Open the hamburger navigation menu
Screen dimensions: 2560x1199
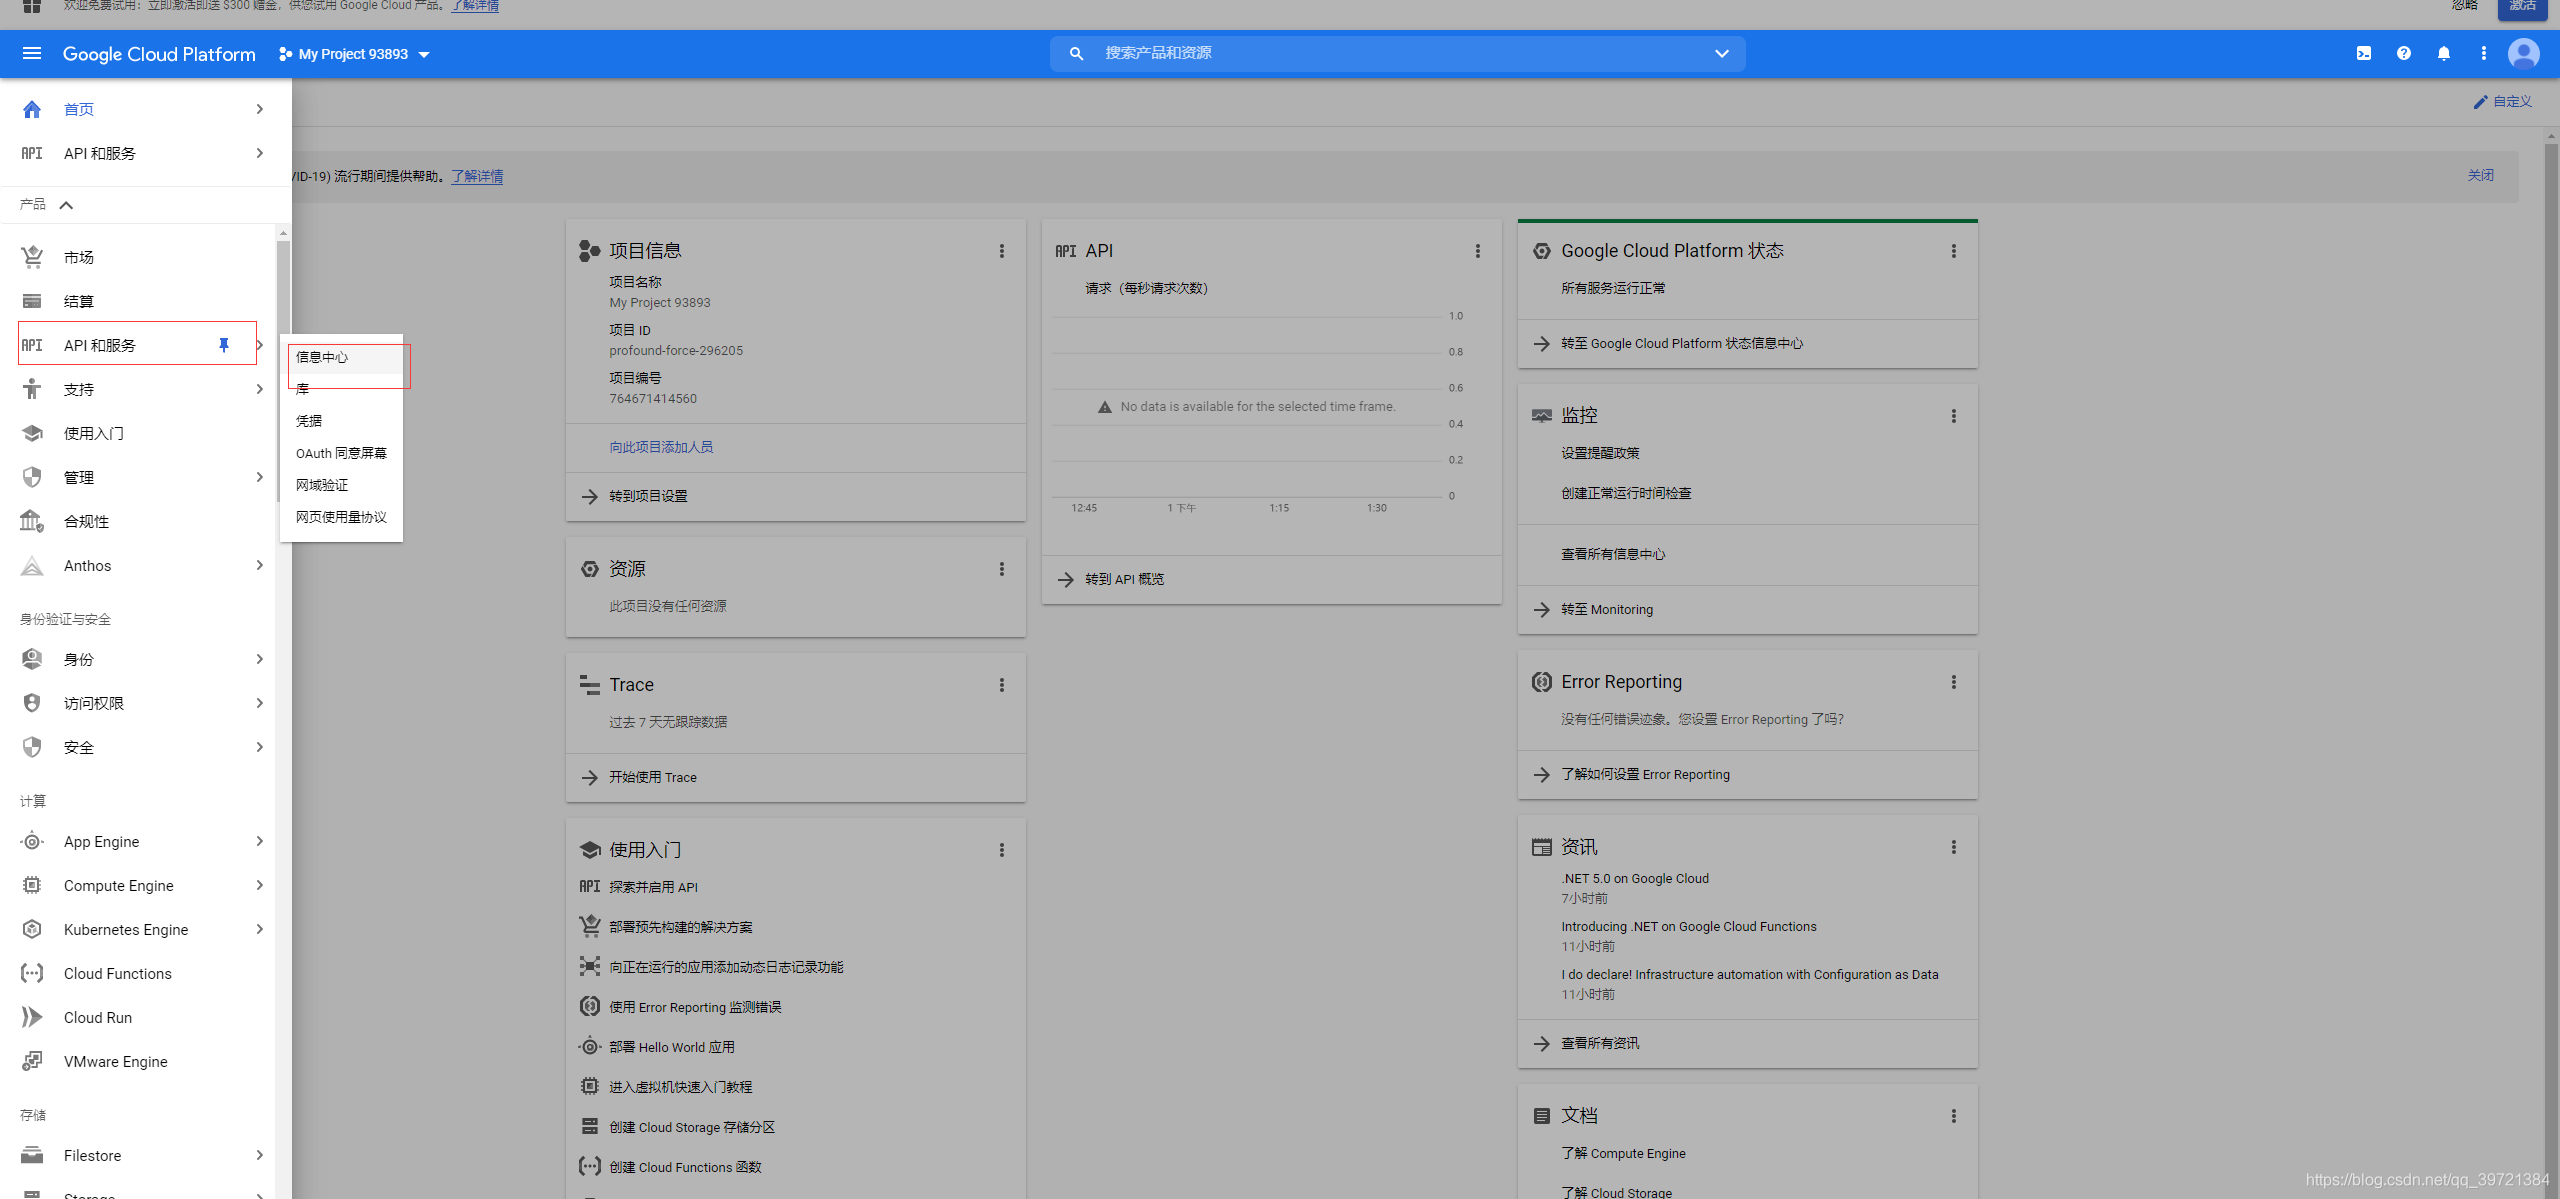[32, 54]
